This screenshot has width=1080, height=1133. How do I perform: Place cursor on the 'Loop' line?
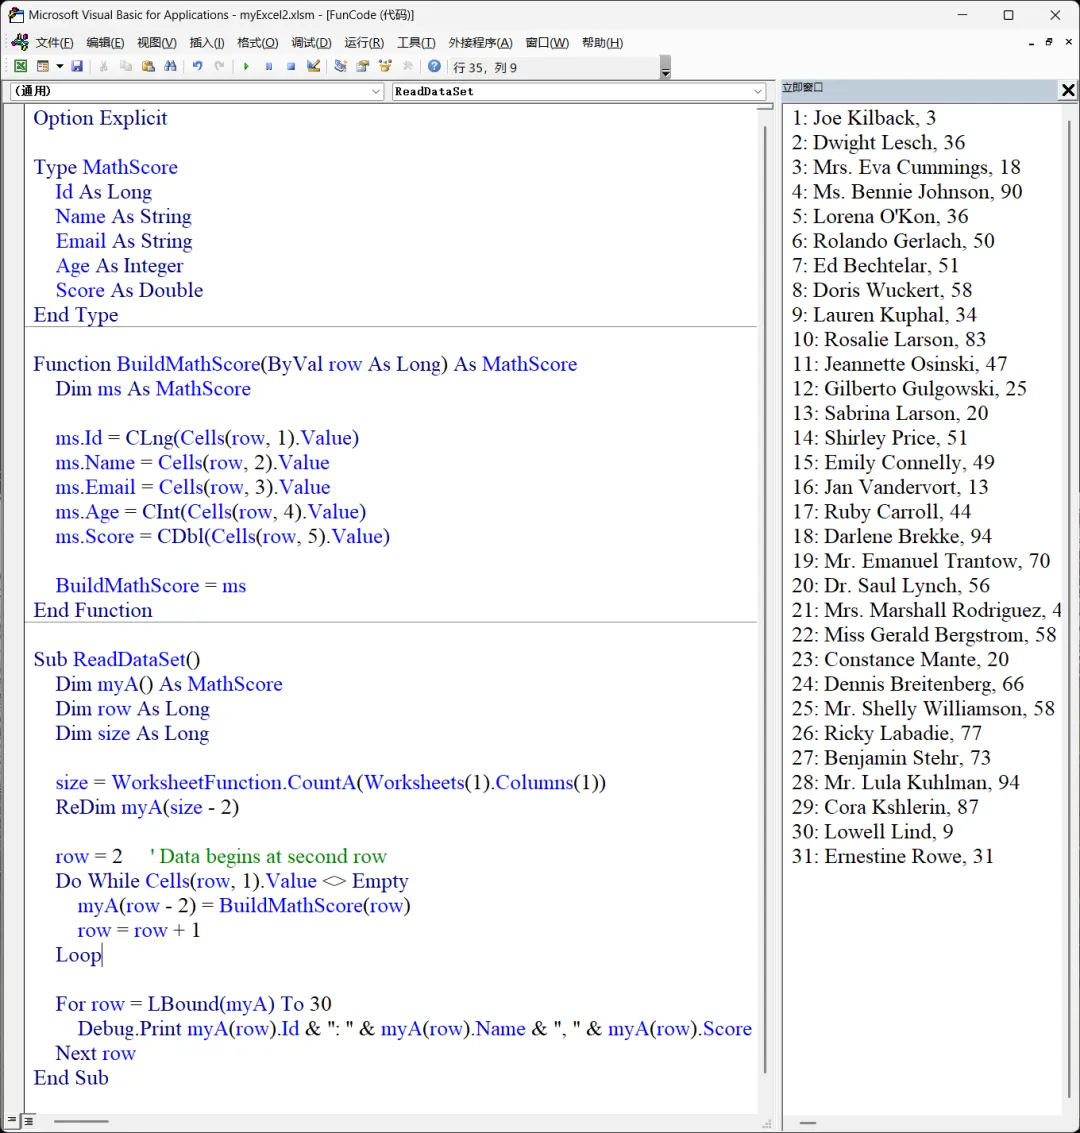pyautogui.click(x=79, y=955)
